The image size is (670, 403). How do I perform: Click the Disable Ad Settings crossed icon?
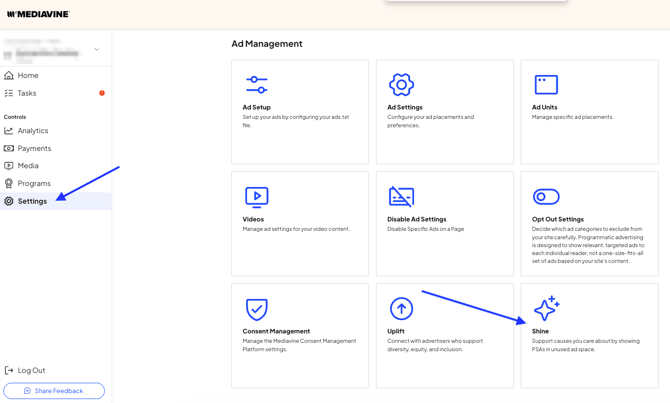click(x=401, y=197)
